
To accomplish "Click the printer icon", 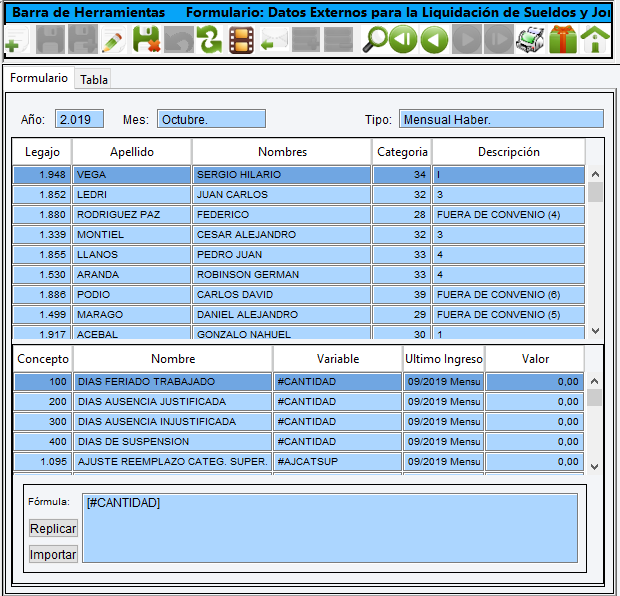I will click(x=529, y=41).
